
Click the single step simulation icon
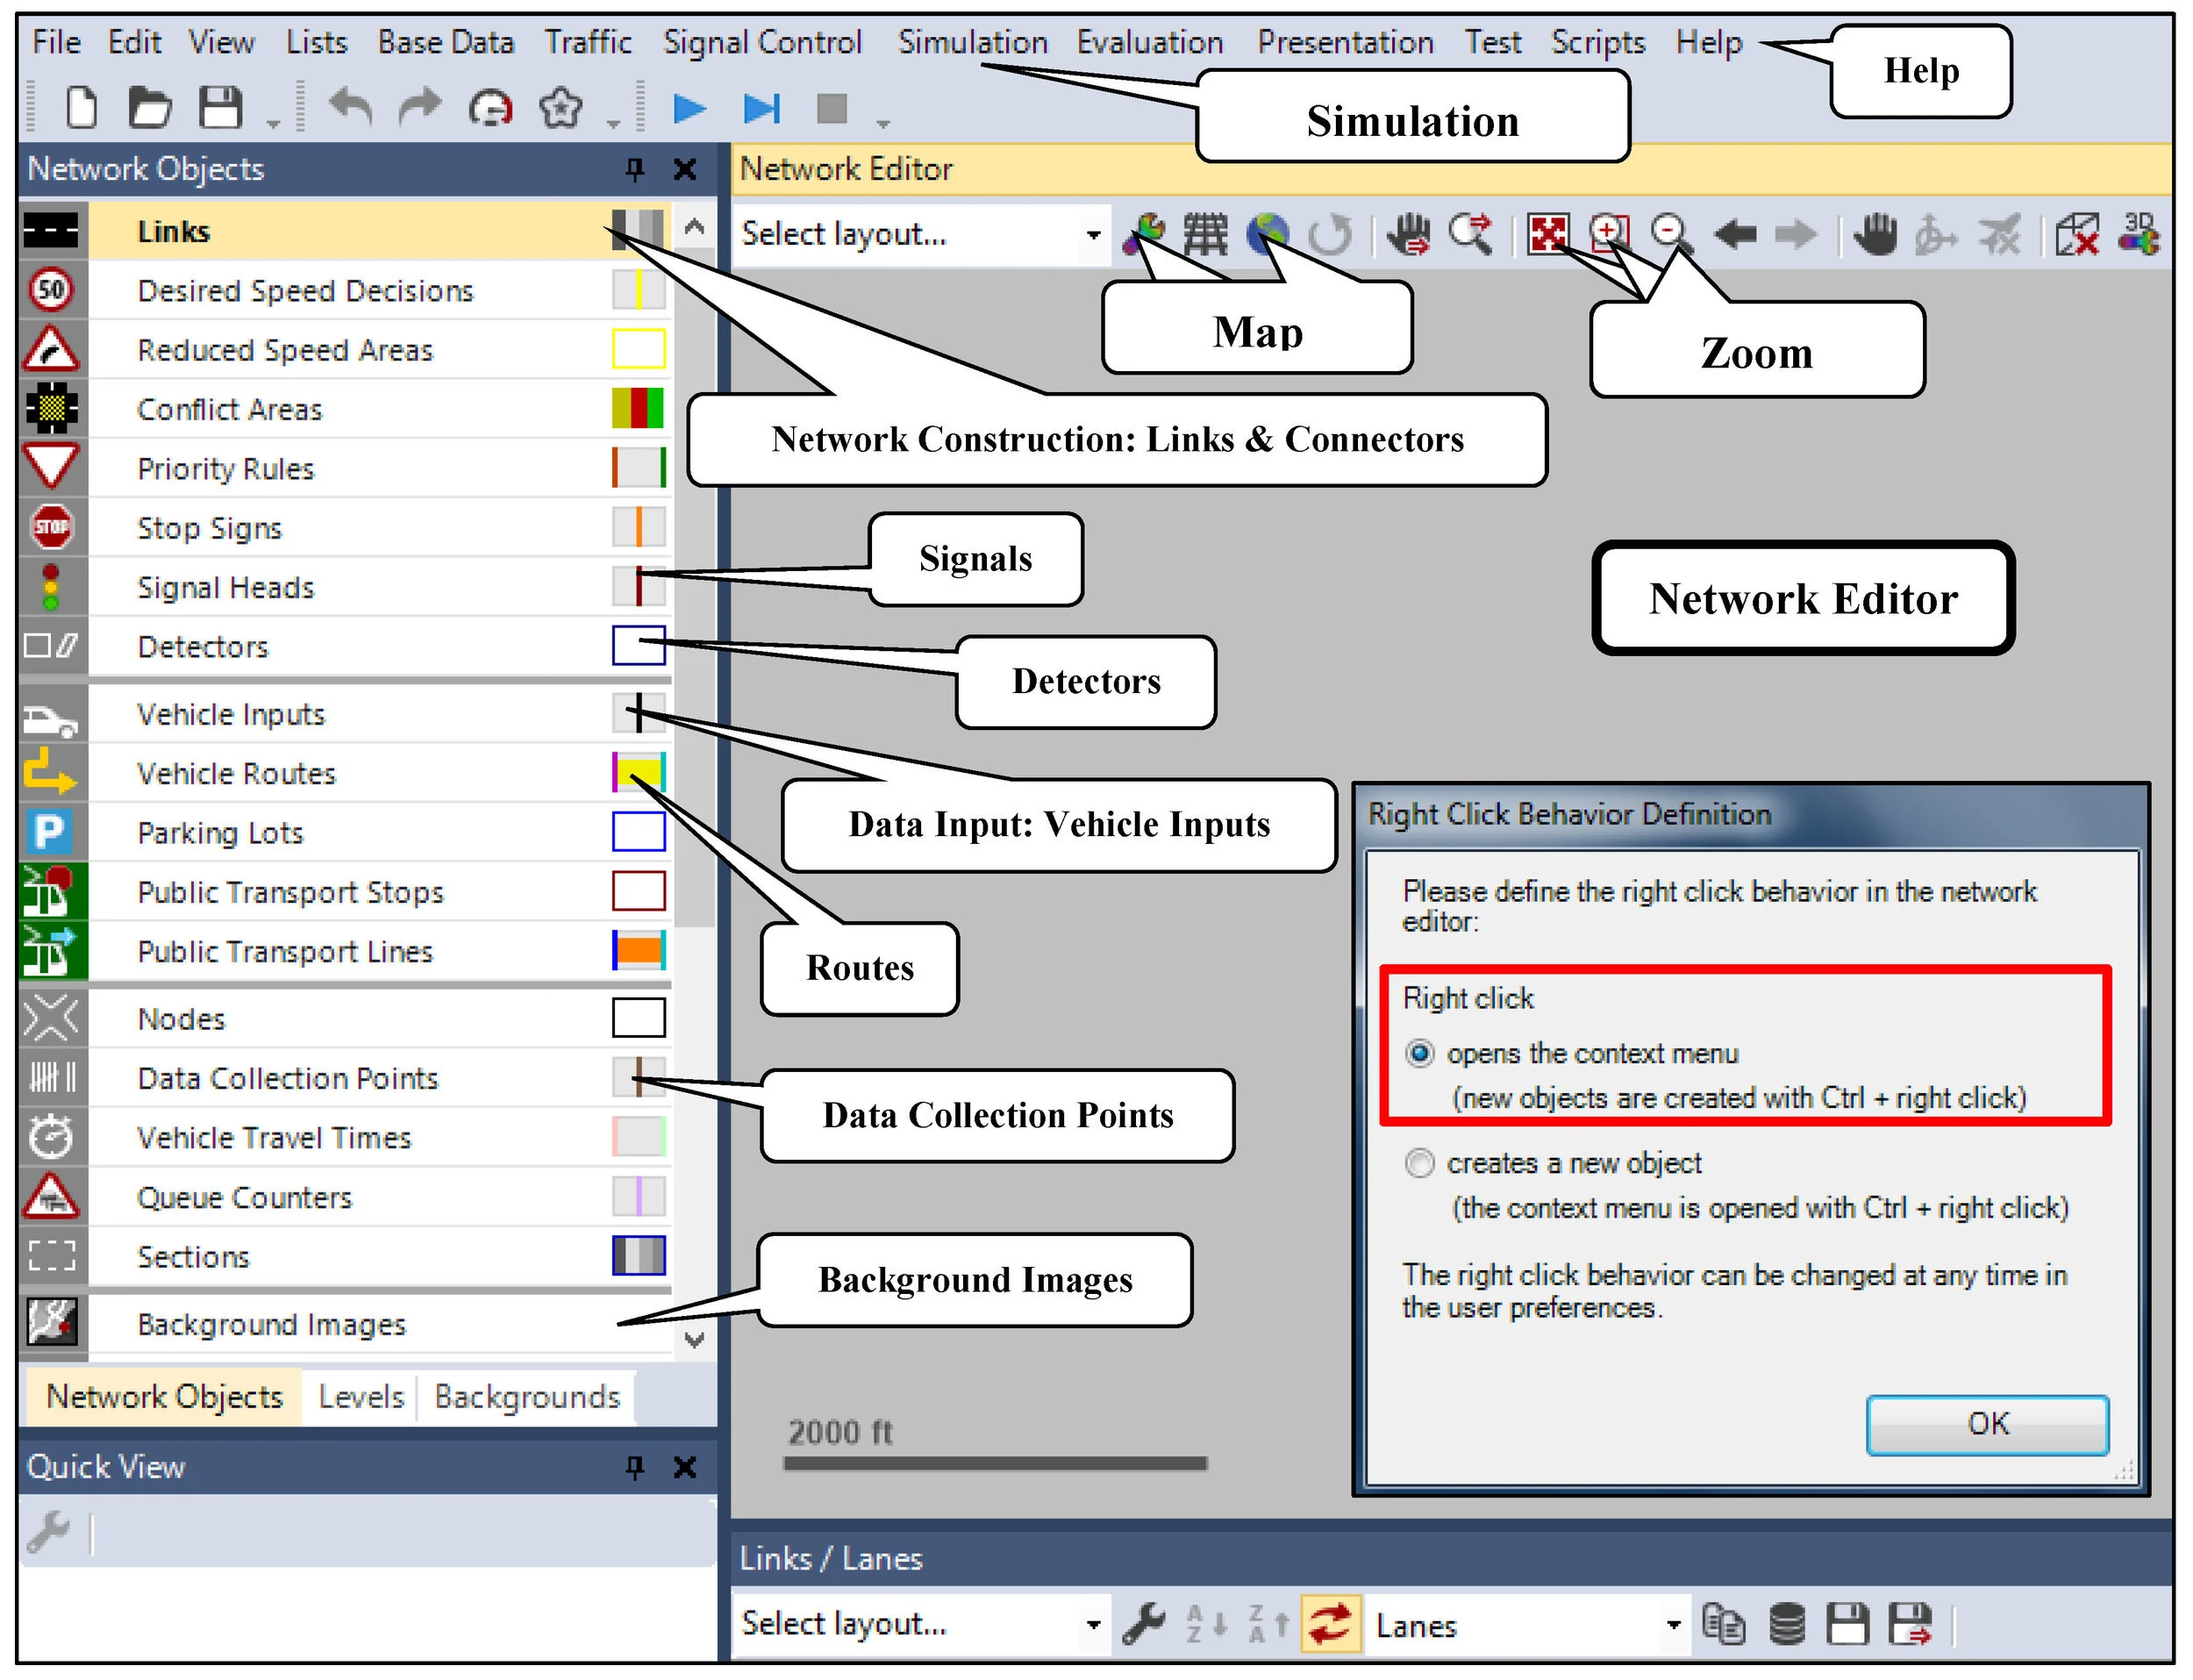tap(761, 107)
